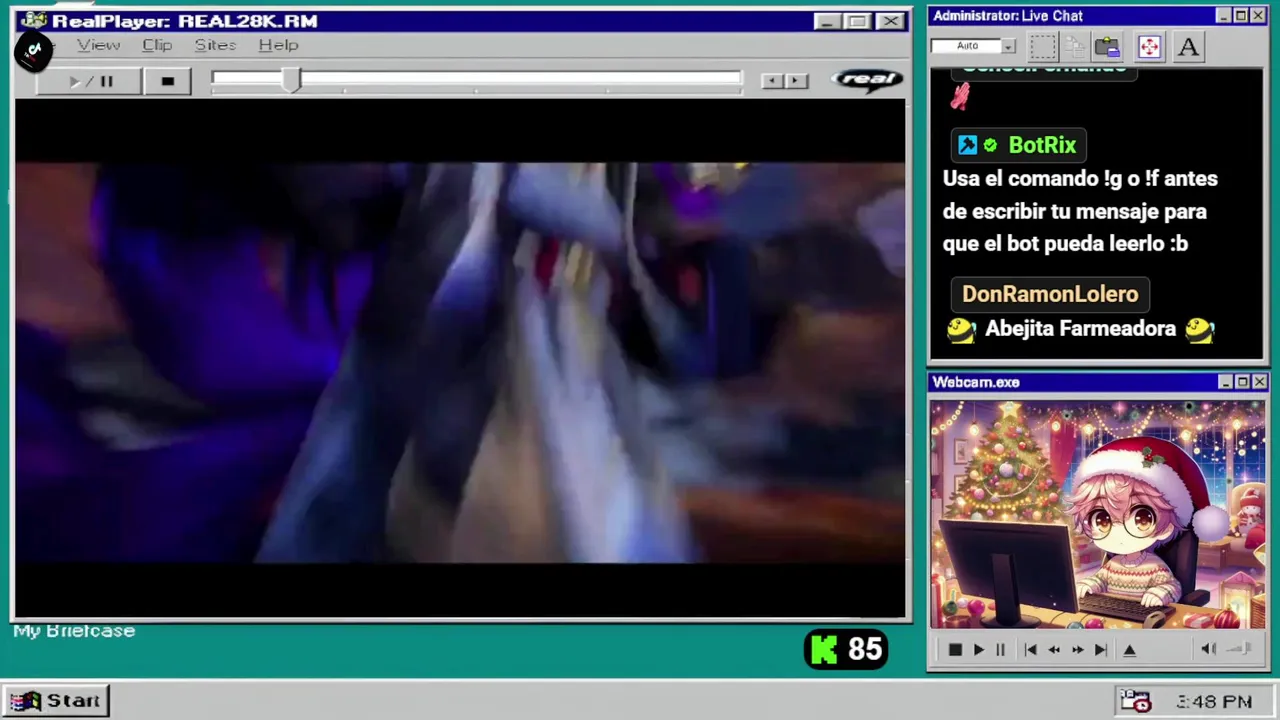Click the pink praying hands emote
The height and width of the screenshot is (720, 1280).
[x=960, y=96]
